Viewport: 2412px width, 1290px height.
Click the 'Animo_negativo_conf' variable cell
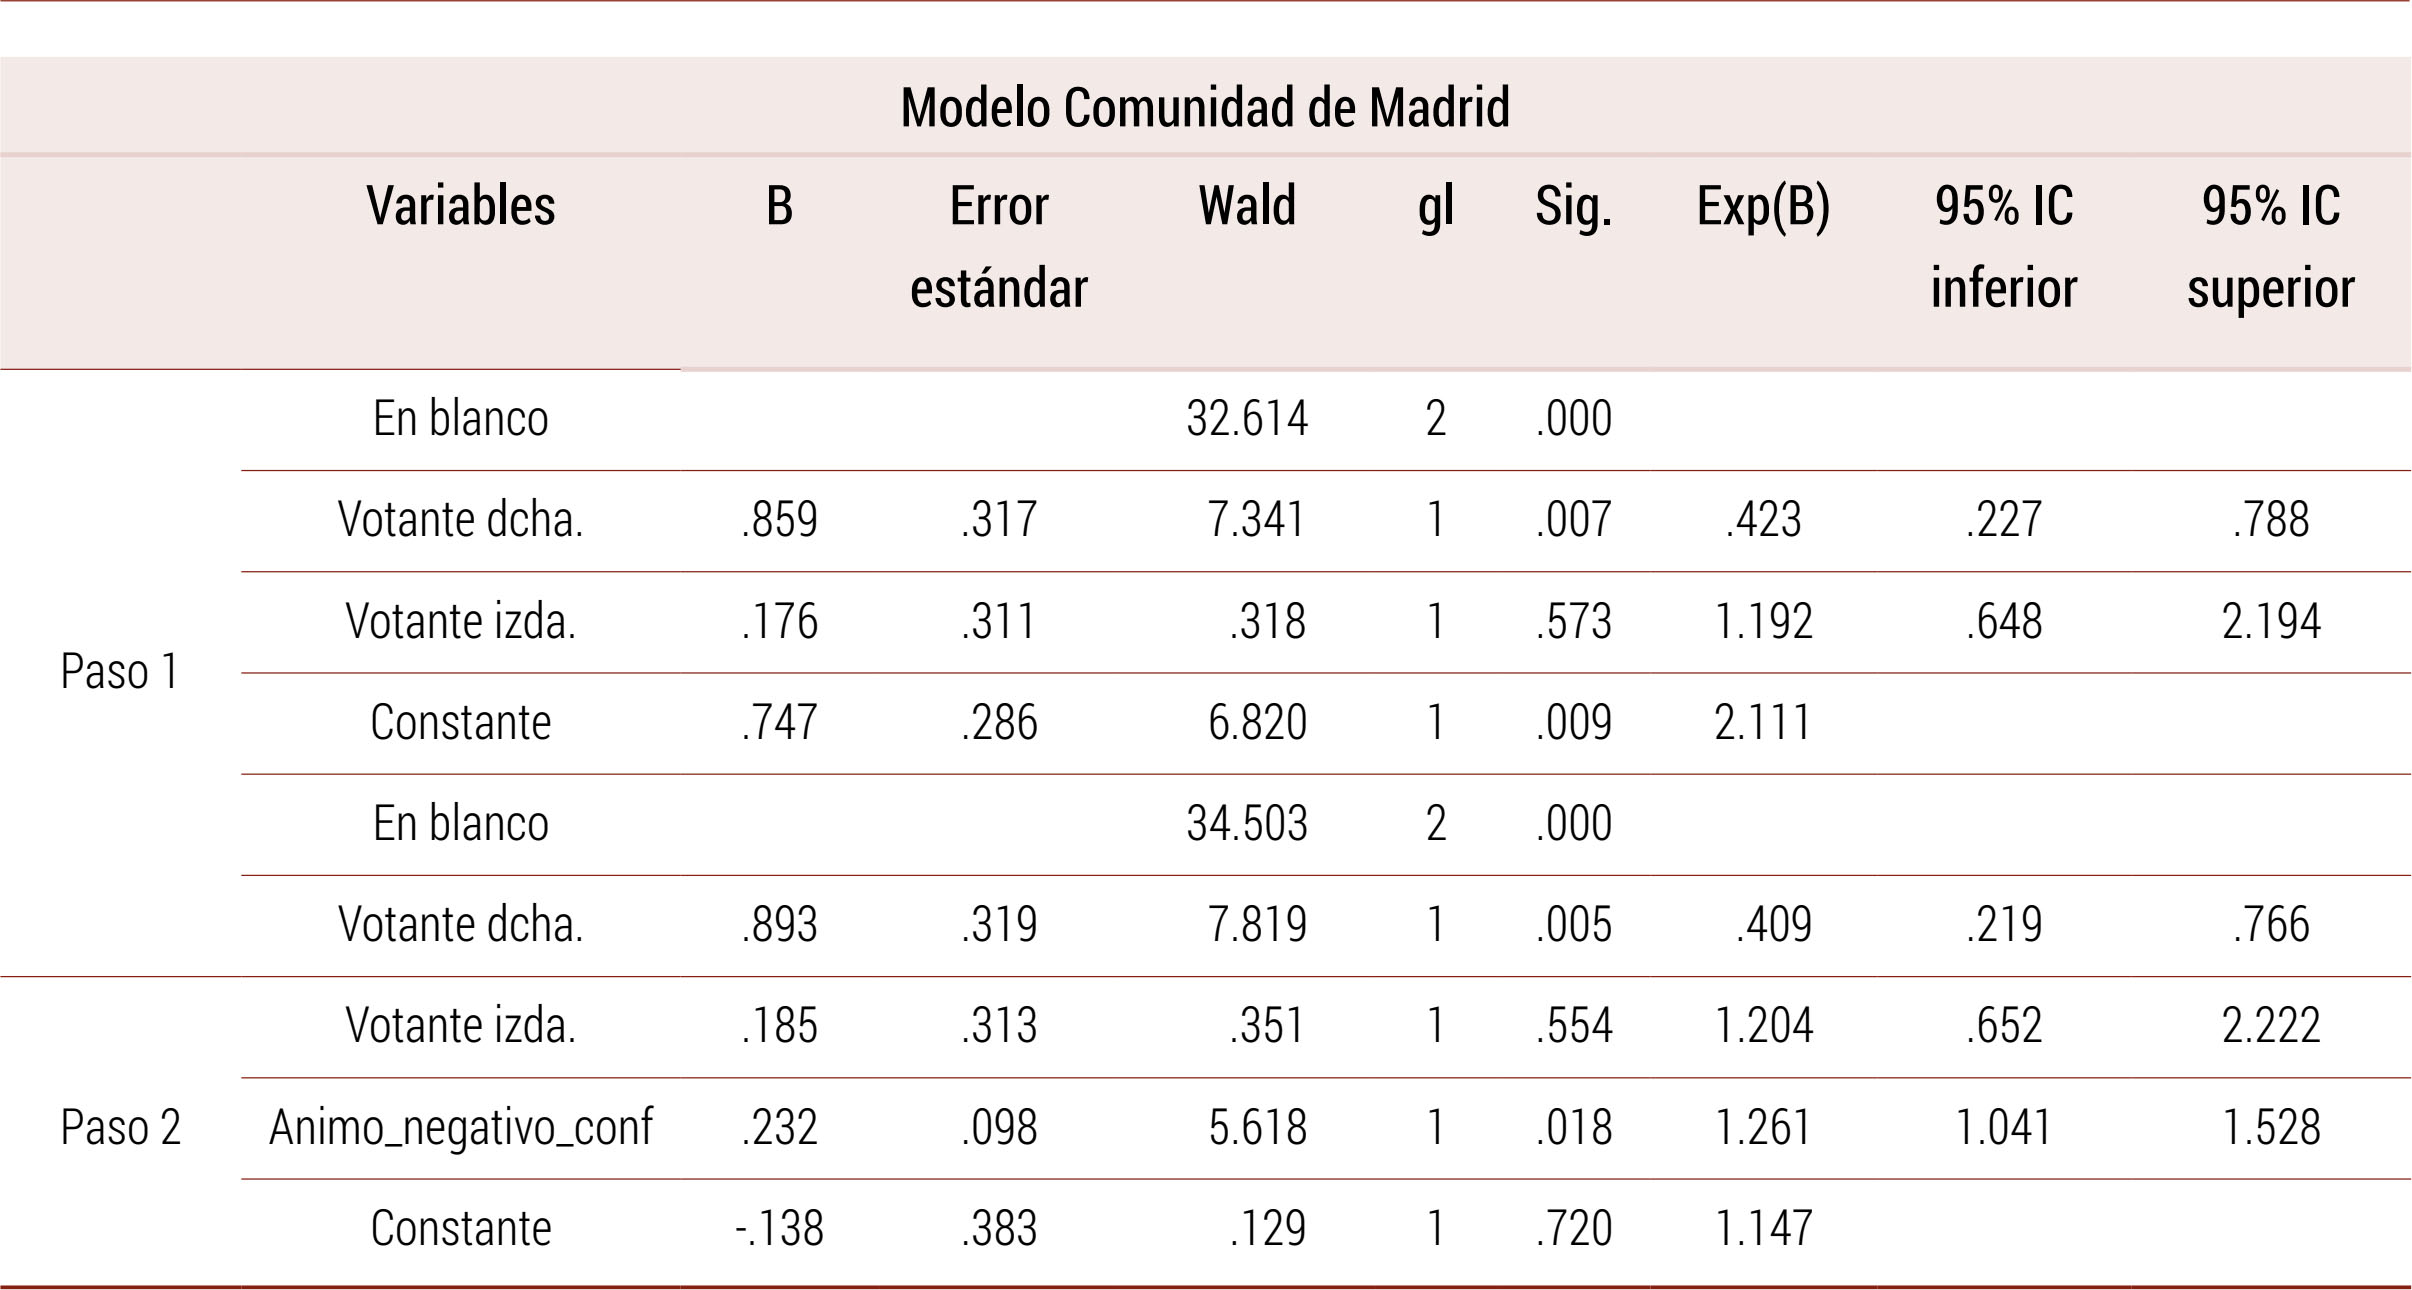pyautogui.click(x=461, y=1128)
